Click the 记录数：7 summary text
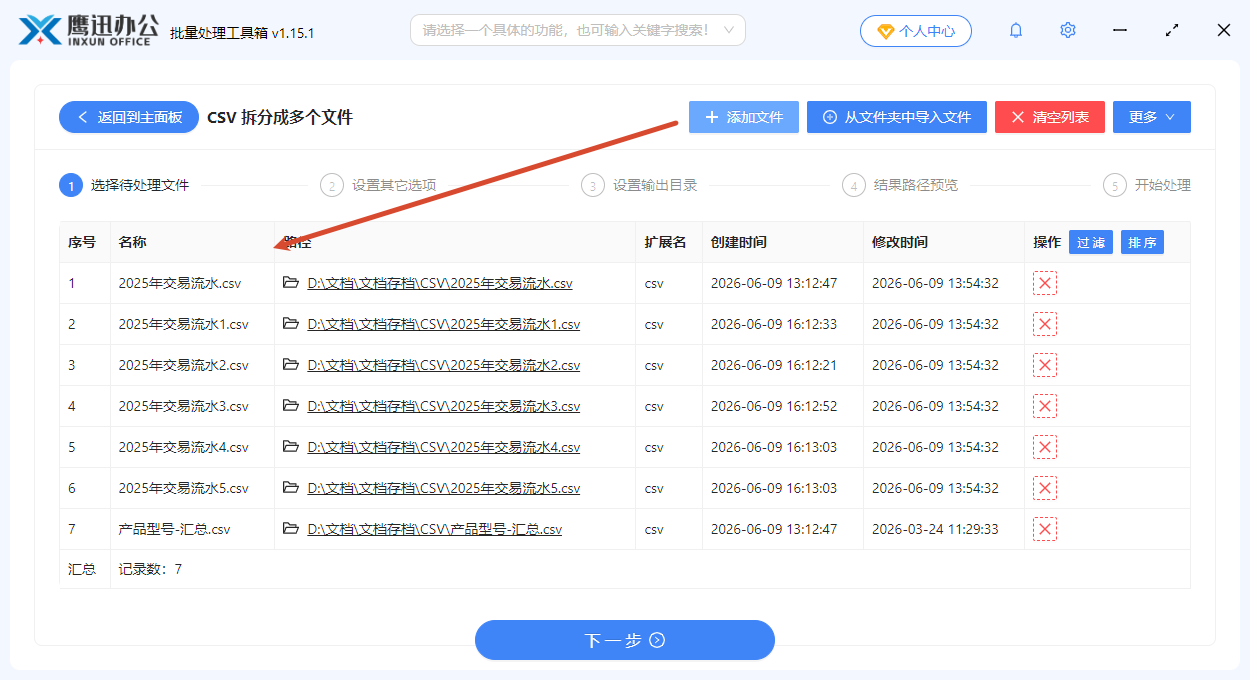The image size is (1250, 680). (150, 569)
